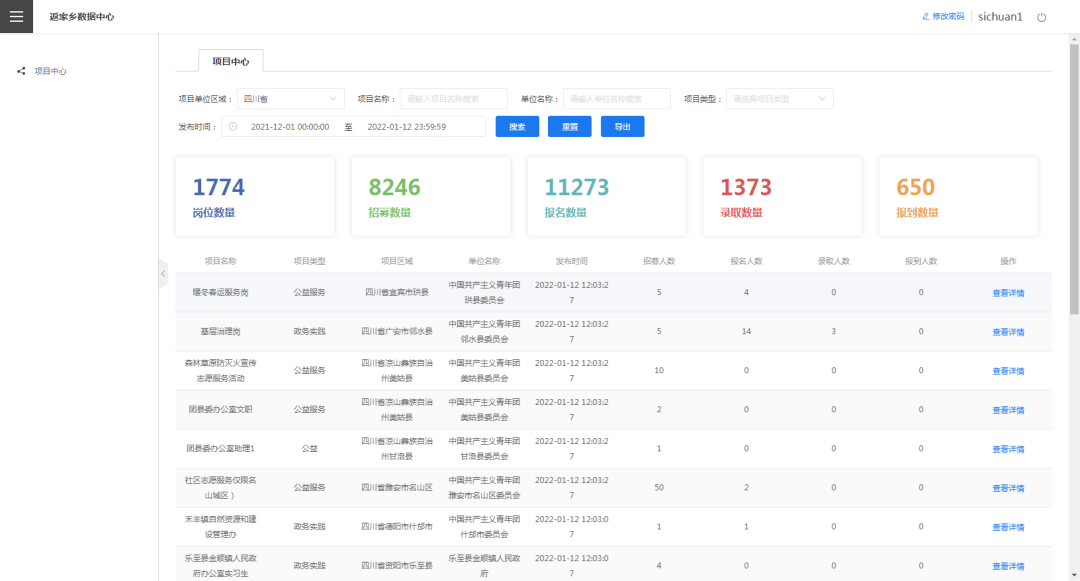Click the 搜索 button
Viewport: 1080px width, 581px height.
click(x=517, y=127)
